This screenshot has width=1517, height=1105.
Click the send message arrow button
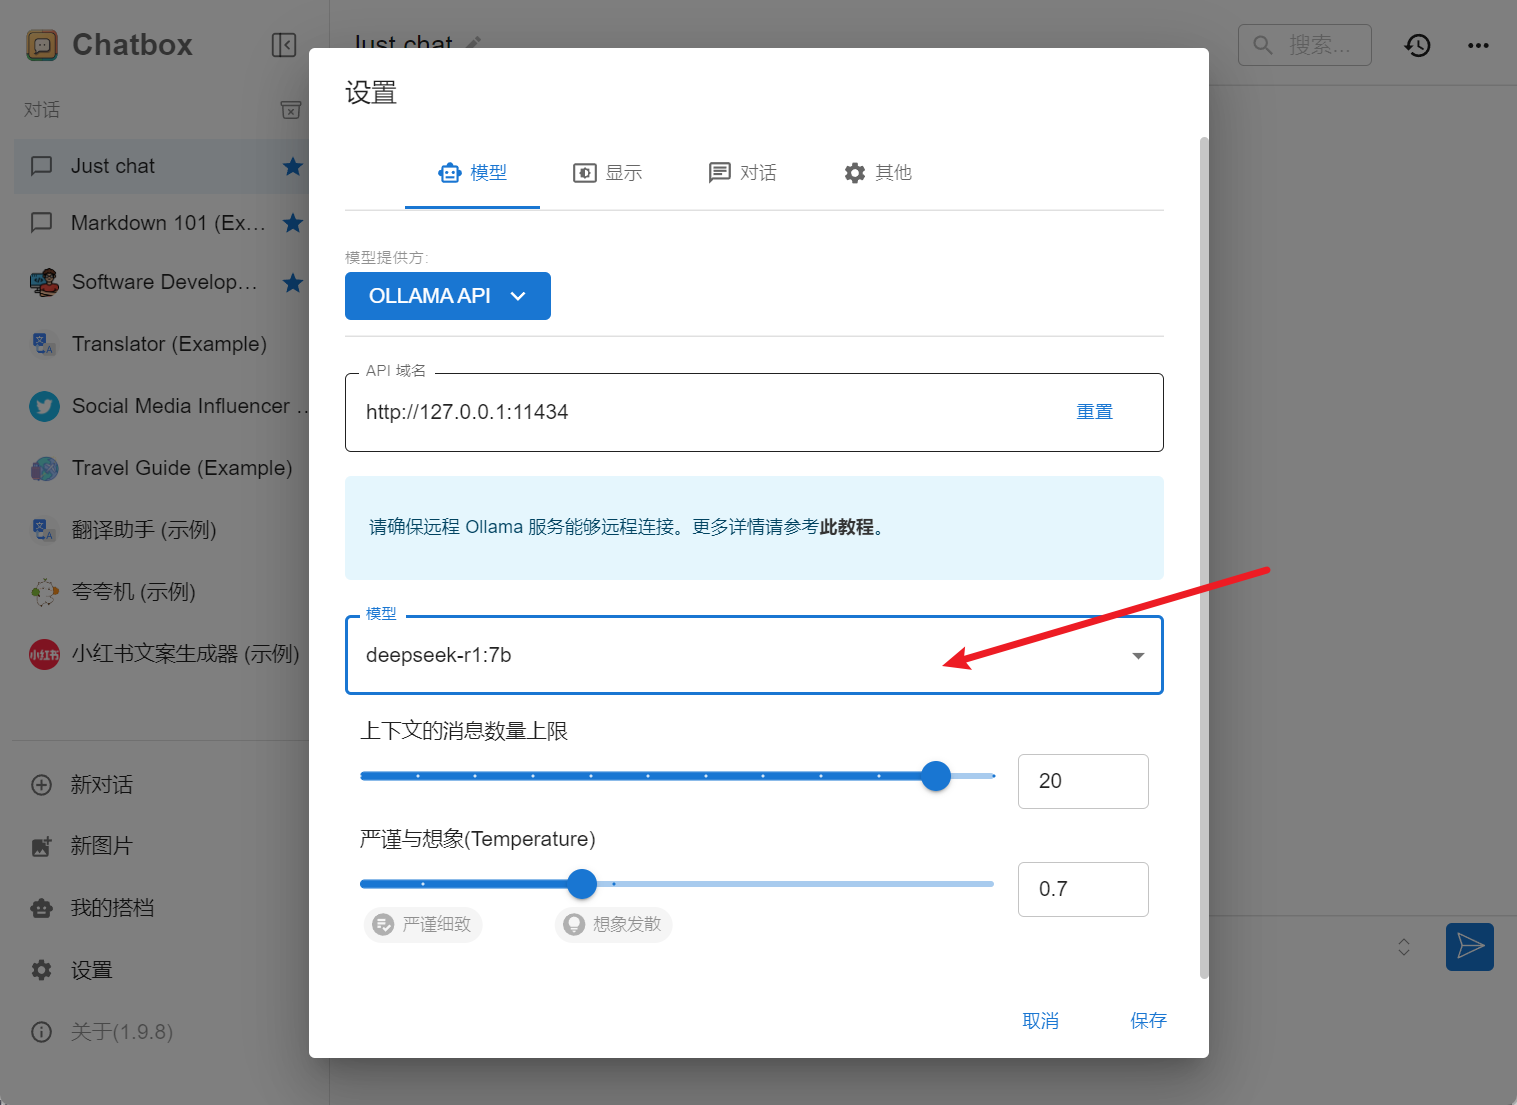(1470, 947)
